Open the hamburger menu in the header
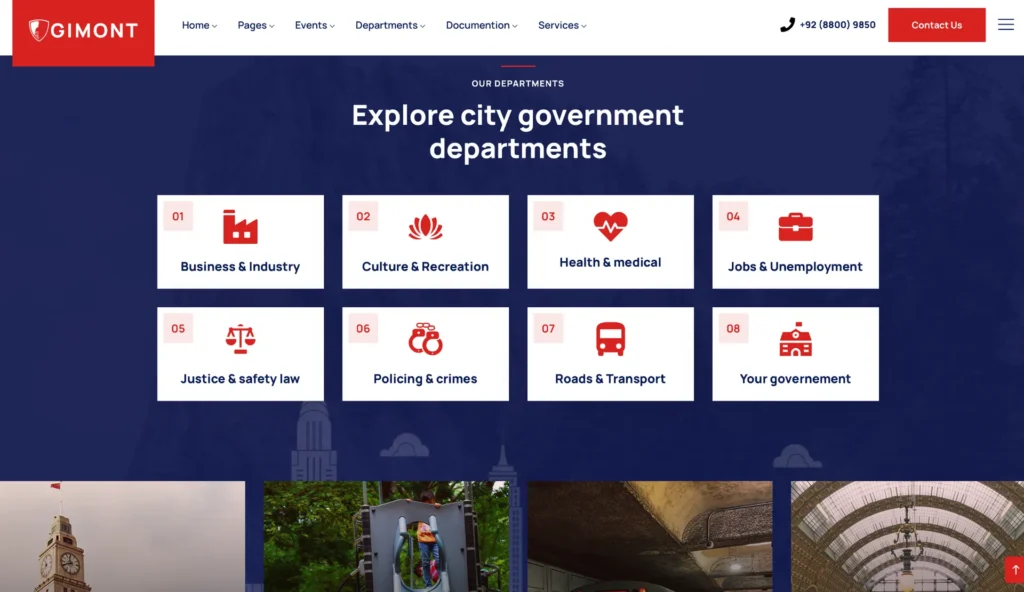 [1005, 25]
